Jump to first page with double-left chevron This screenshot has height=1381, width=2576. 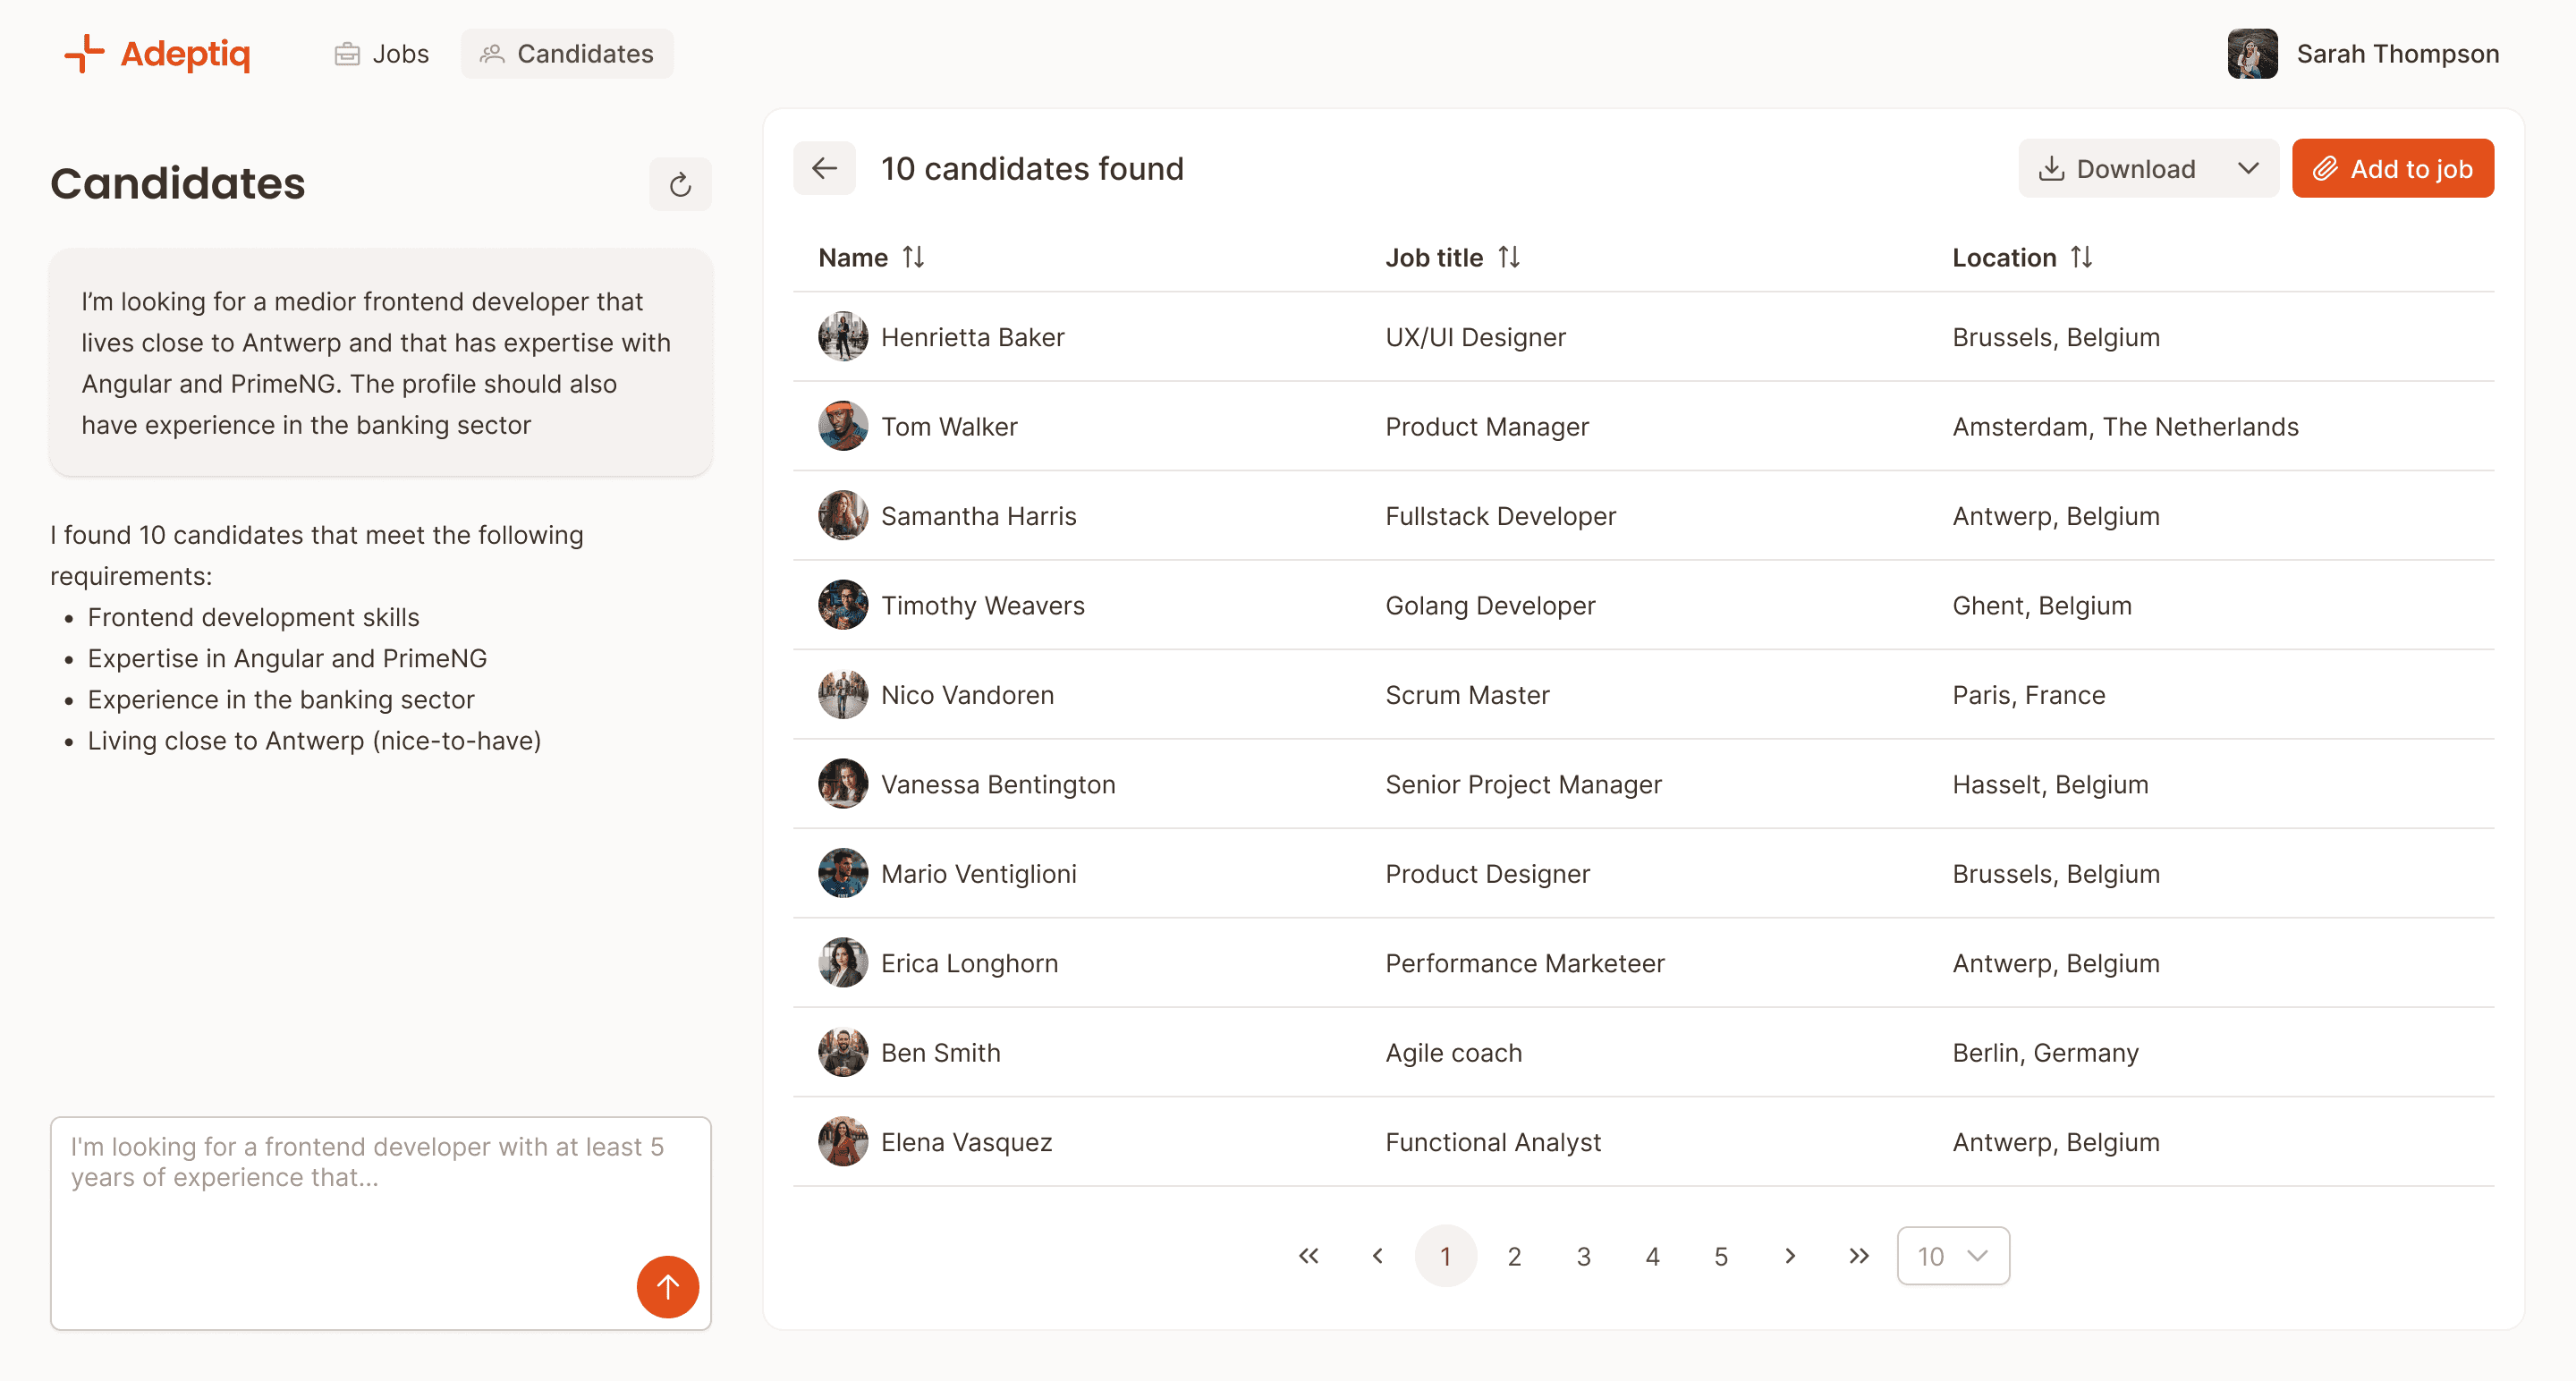1308,1256
